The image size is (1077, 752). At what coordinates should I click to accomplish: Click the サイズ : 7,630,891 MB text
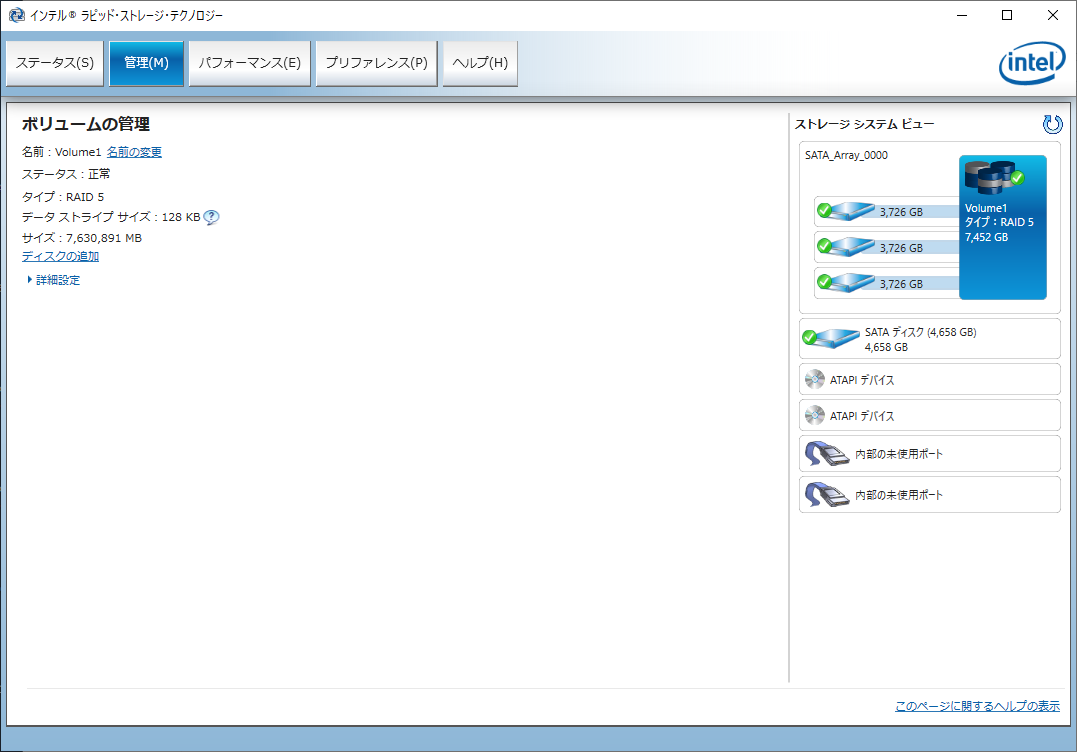pos(82,238)
